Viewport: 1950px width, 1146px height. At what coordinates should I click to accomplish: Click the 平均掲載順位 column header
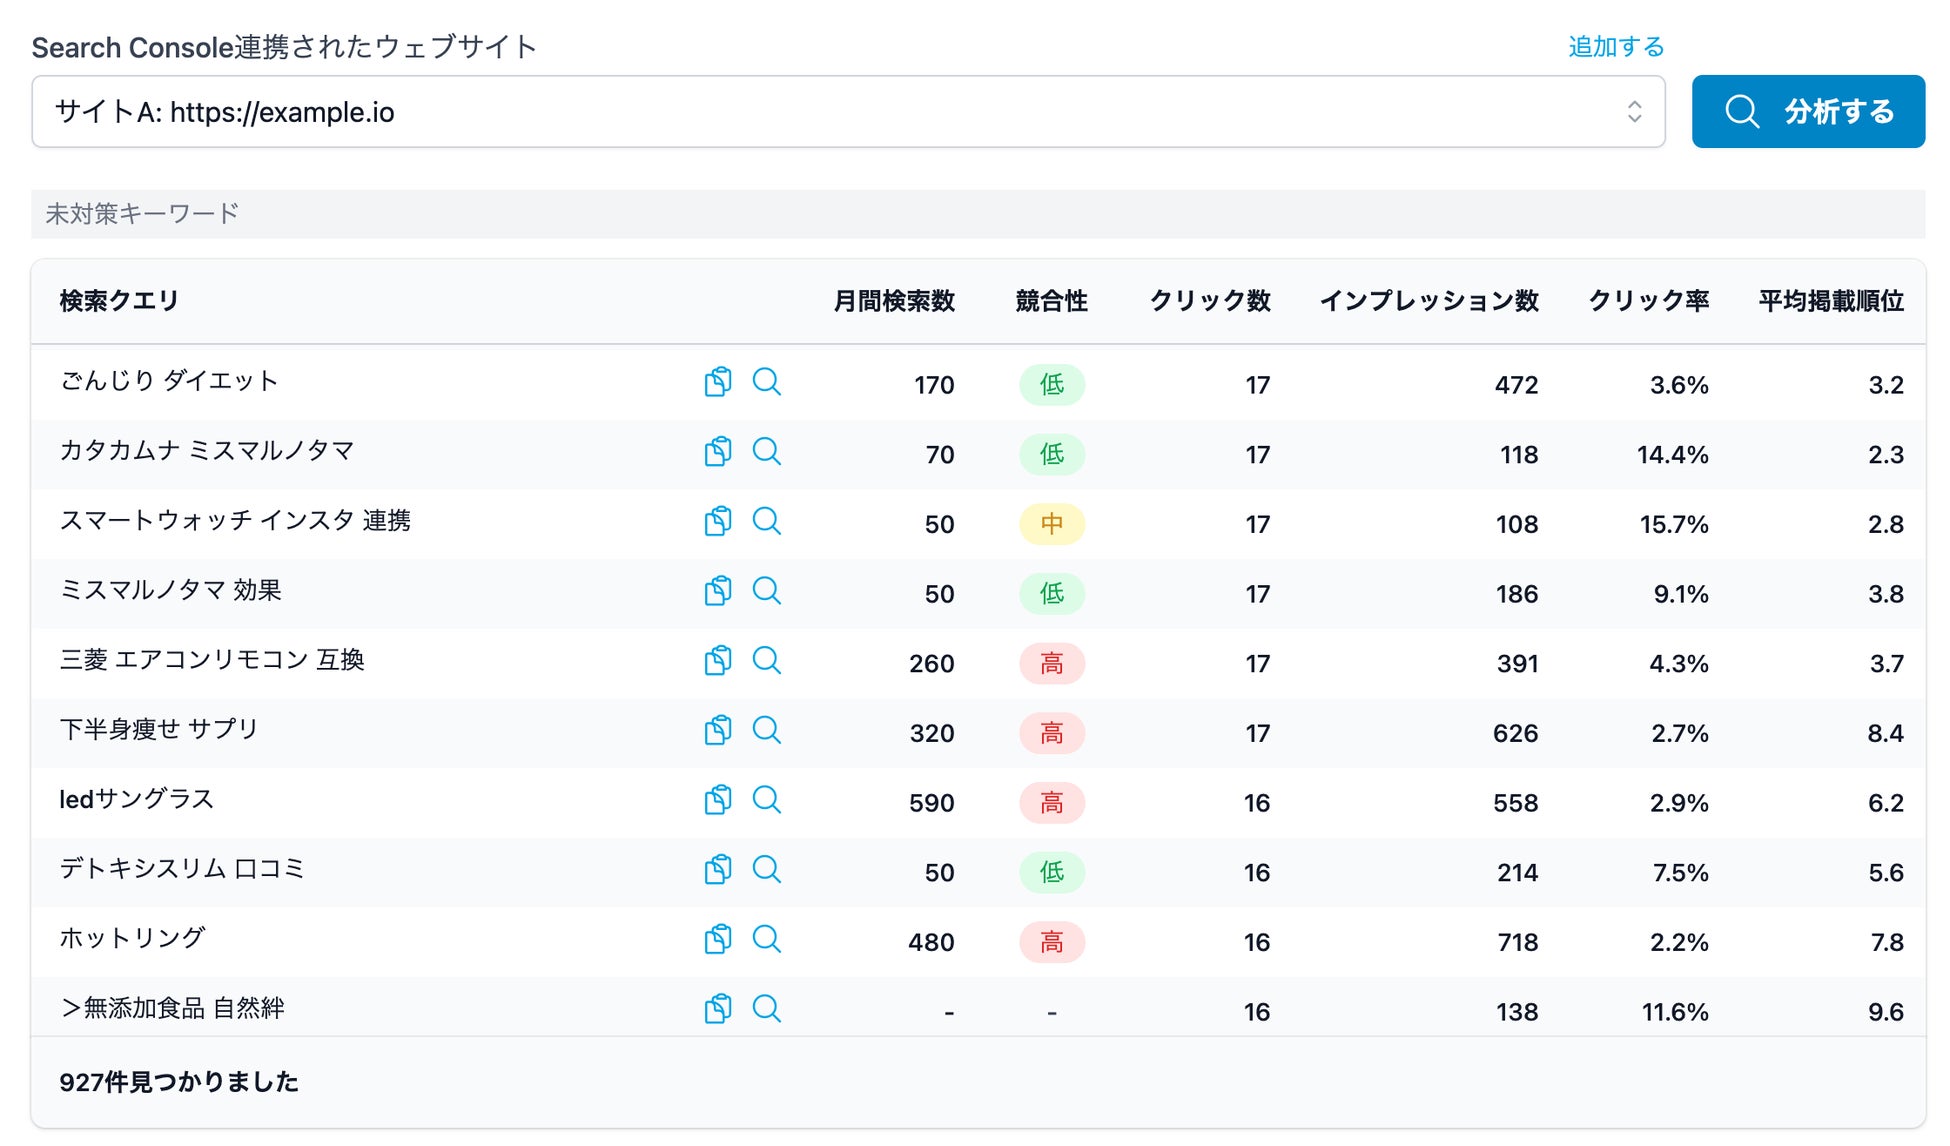pos(1830,301)
